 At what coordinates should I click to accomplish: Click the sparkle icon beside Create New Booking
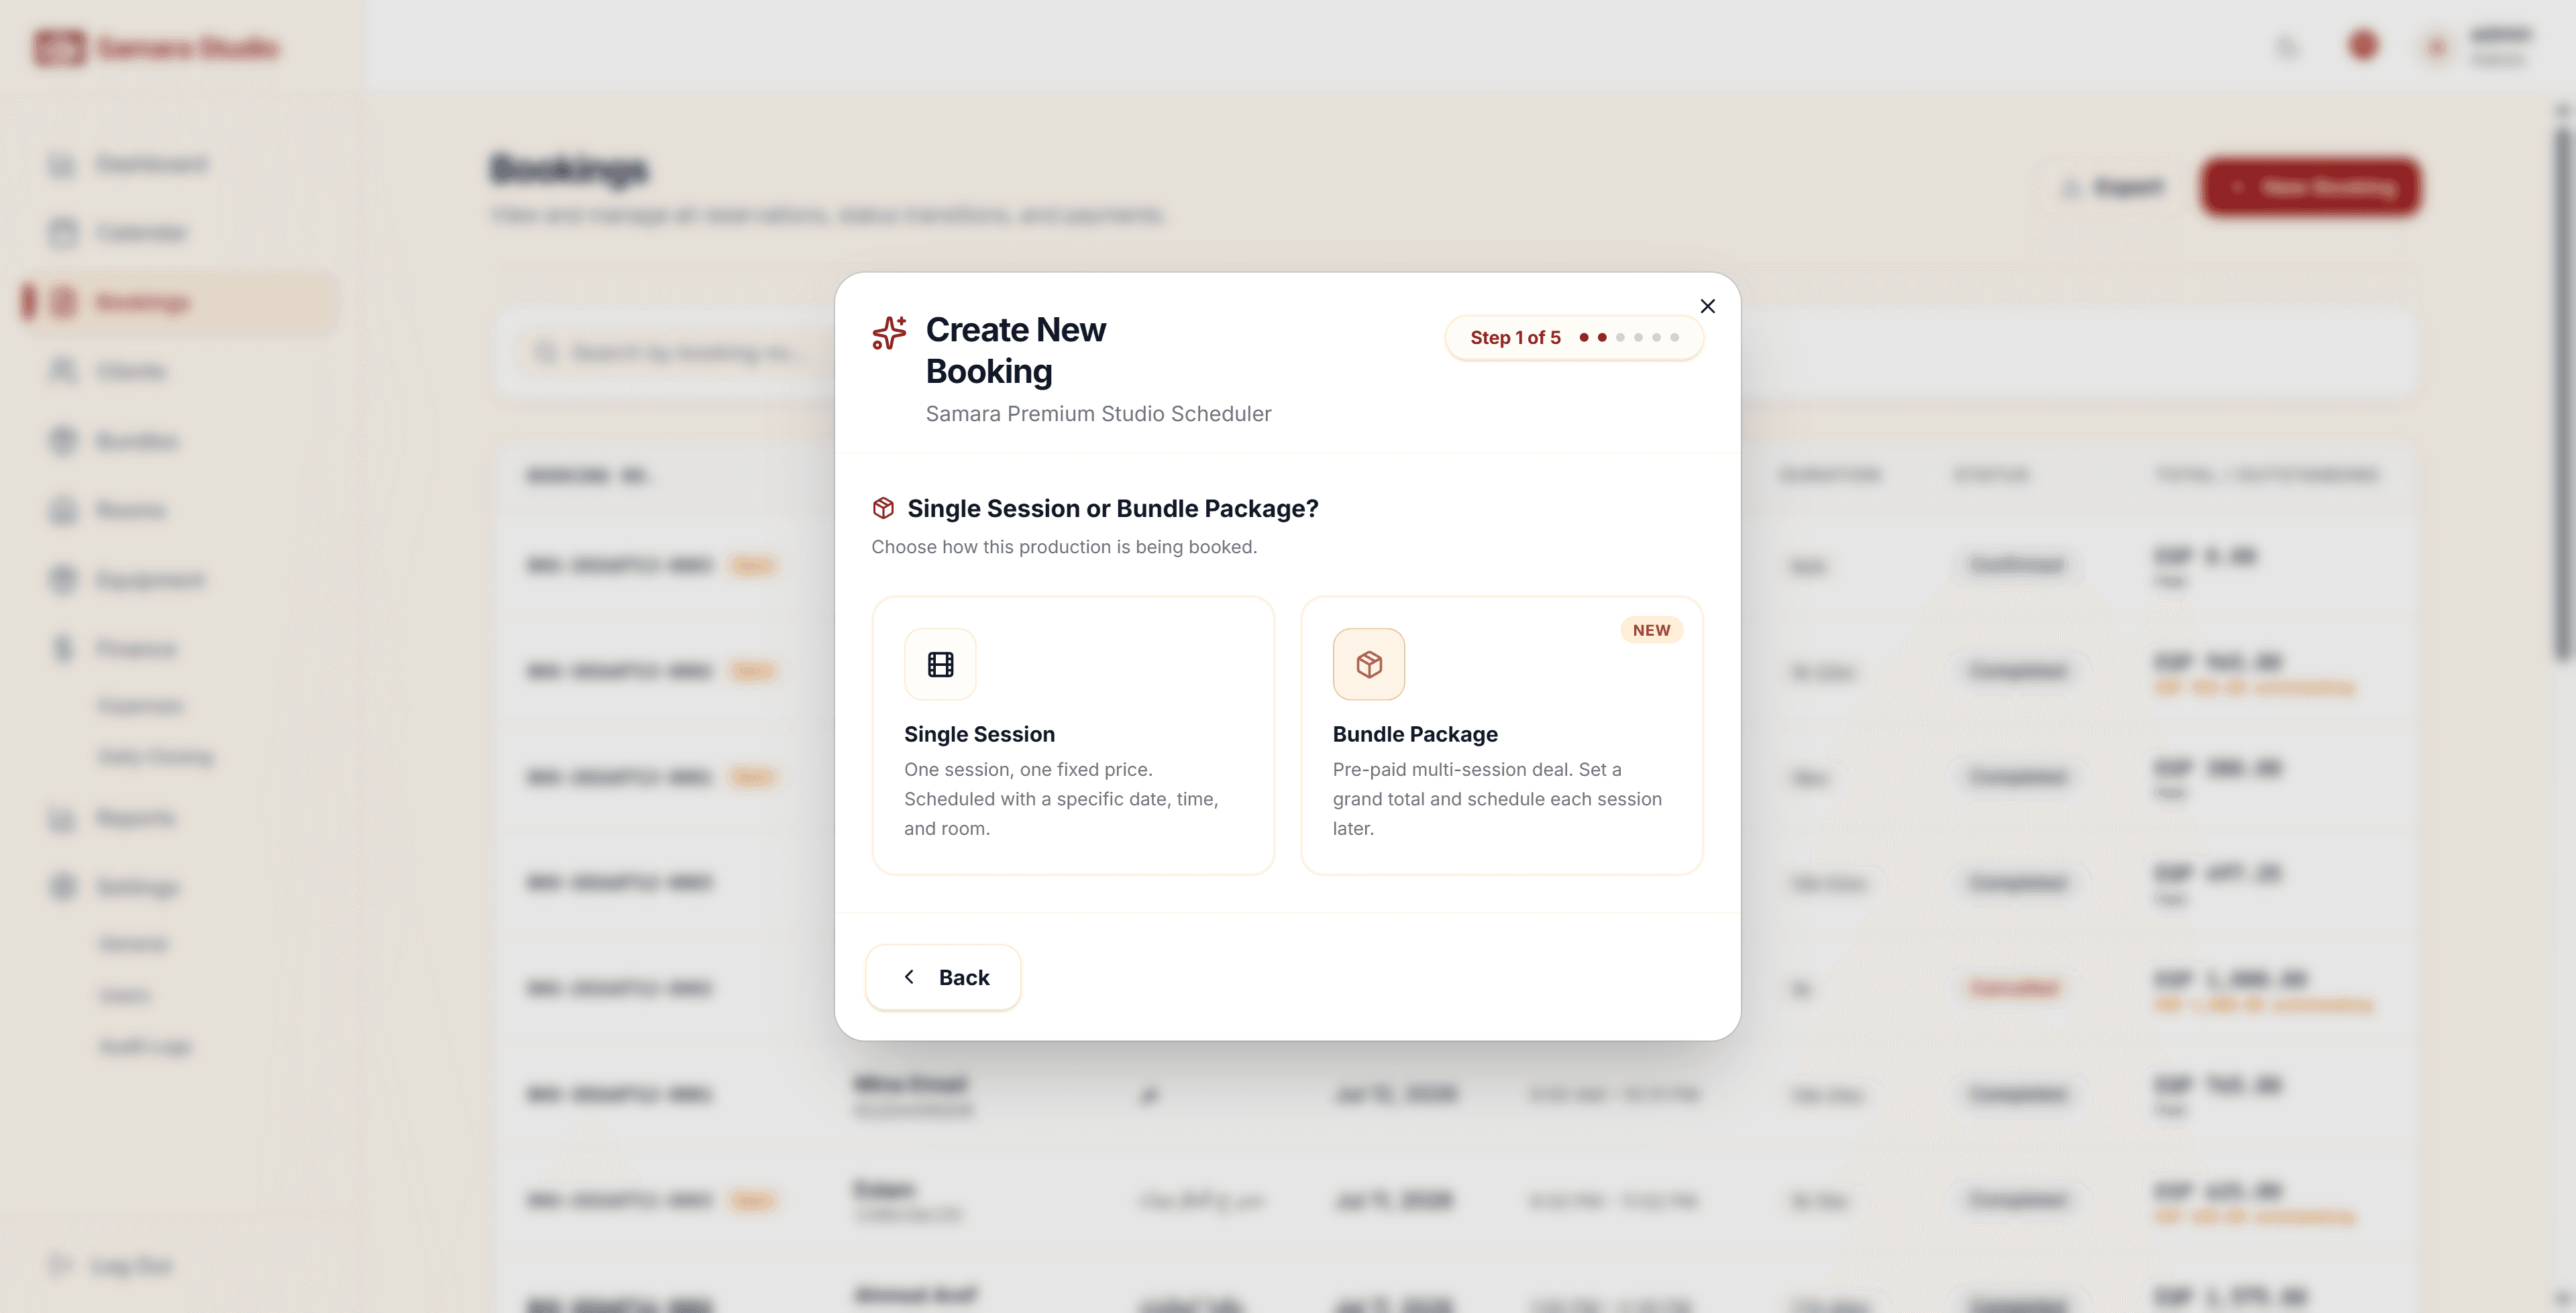point(889,333)
